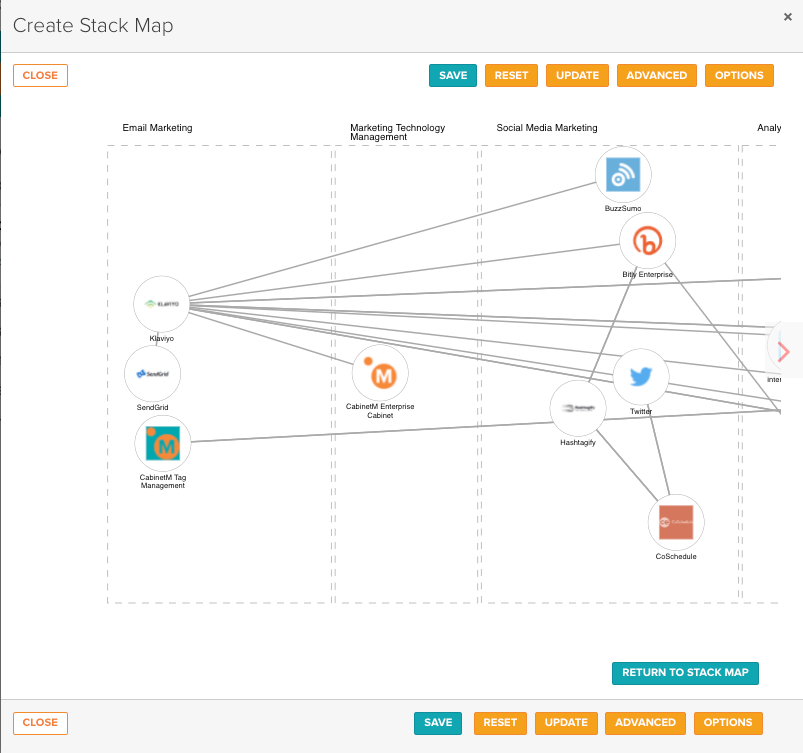The height and width of the screenshot is (753, 803).
Task: Click the bottom UPDATE button
Action: [566, 723]
